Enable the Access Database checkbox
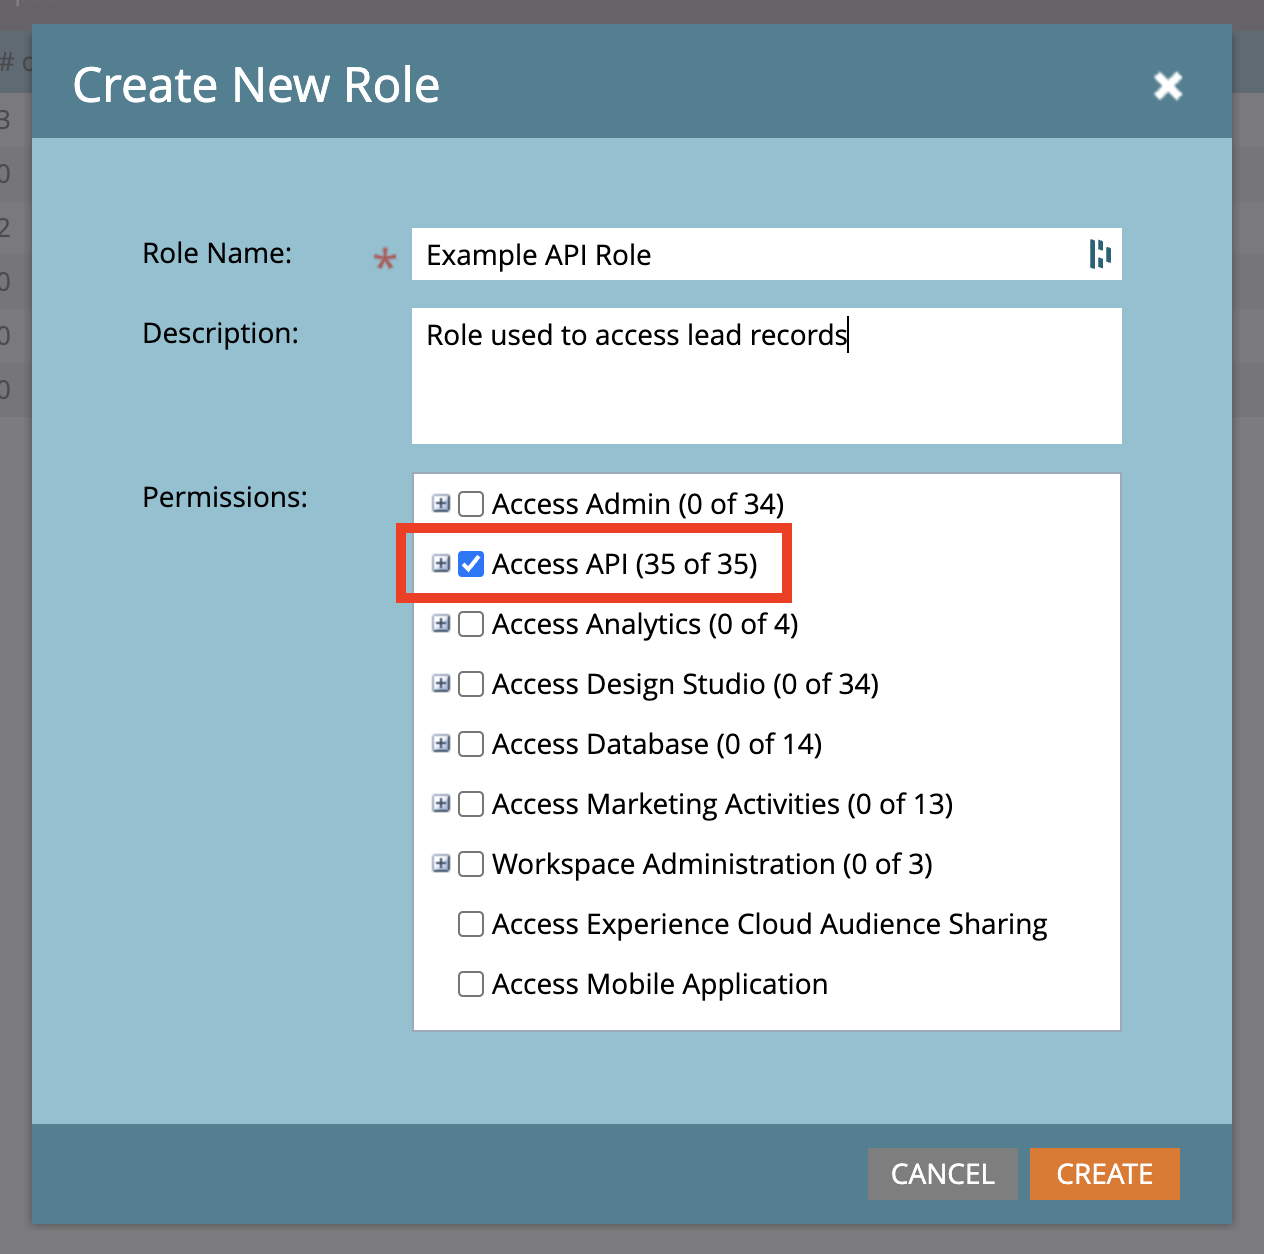This screenshot has height=1254, width=1264. point(471,744)
